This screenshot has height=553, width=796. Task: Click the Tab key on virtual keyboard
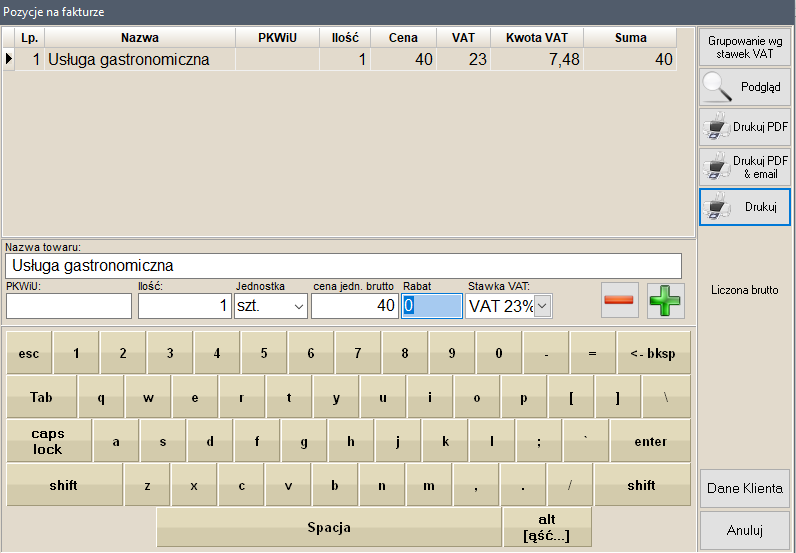click(41, 398)
